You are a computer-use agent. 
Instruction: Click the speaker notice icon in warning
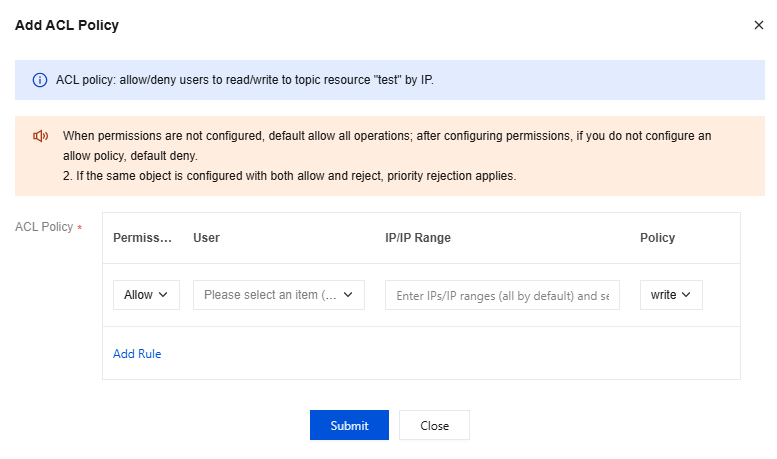pos(40,136)
